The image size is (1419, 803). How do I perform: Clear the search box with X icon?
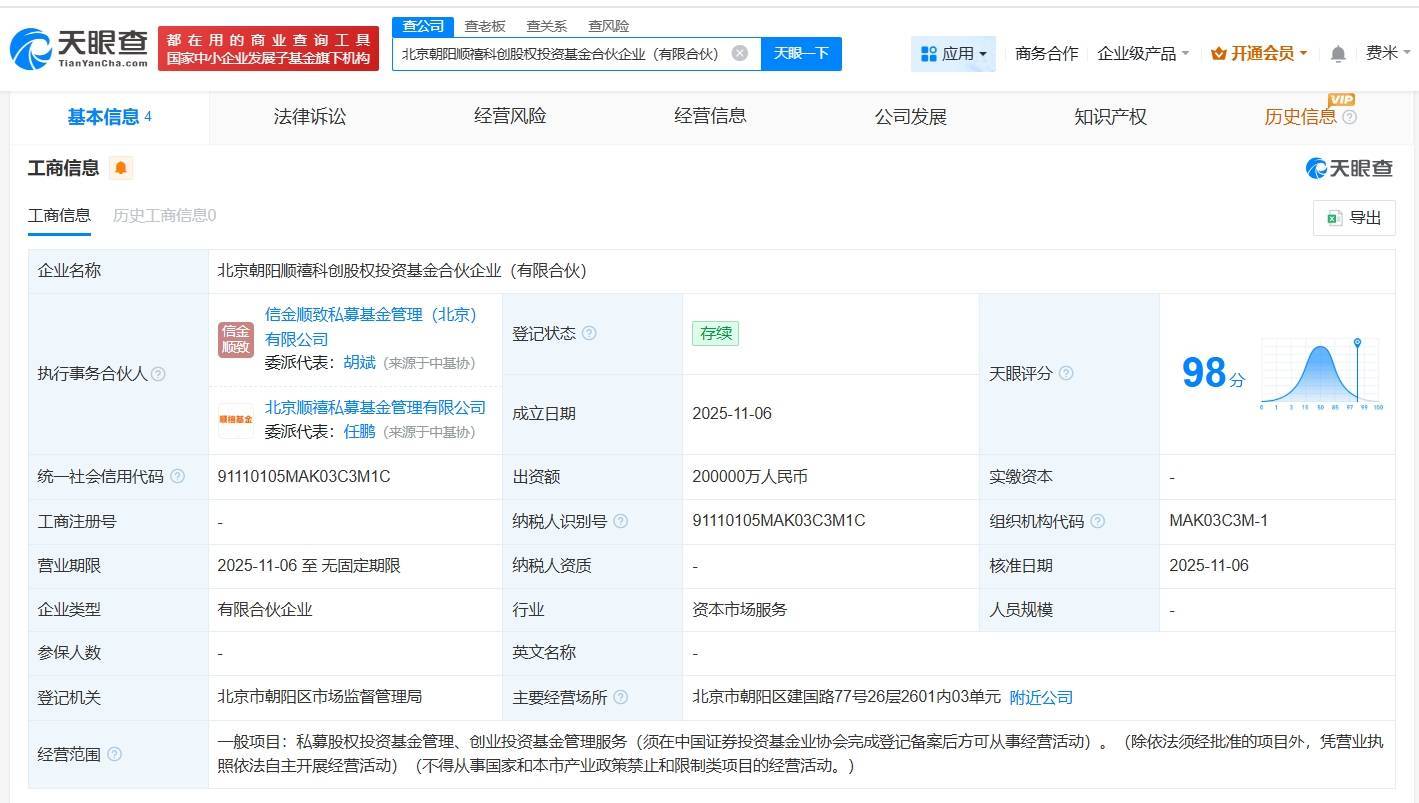[x=739, y=53]
